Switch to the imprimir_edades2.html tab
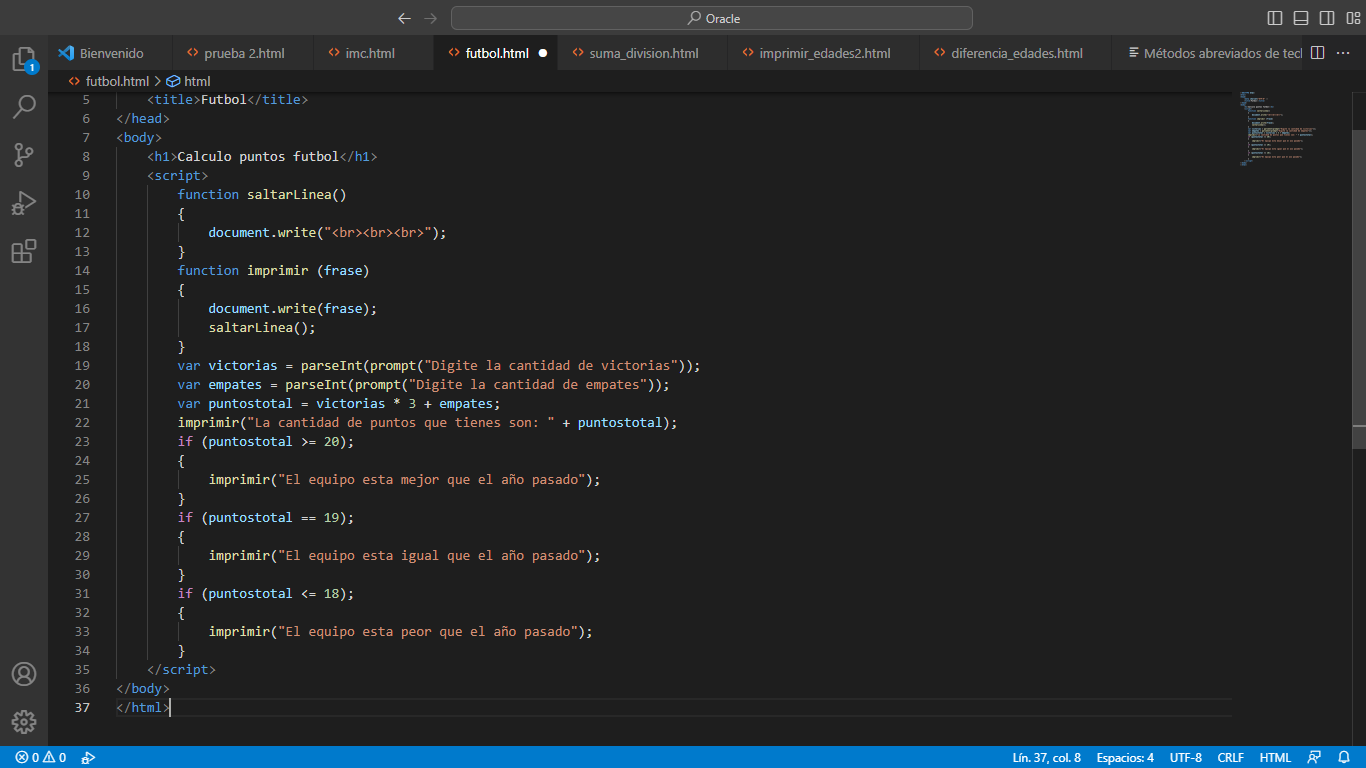The width and height of the screenshot is (1366, 768). (x=824, y=53)
